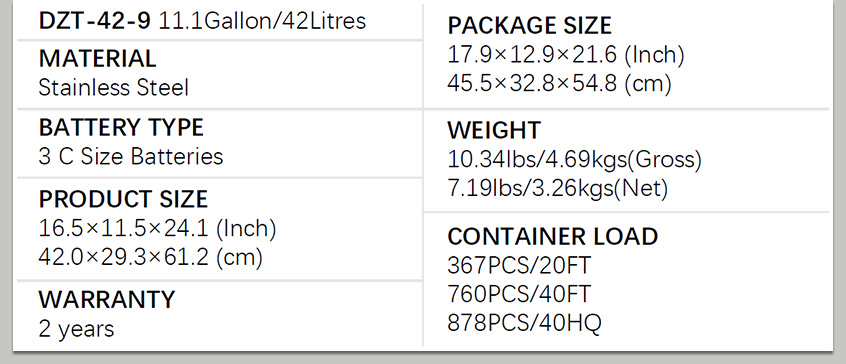Select package size 17.9×12.9×21.6 inch line
Screen dimensions: 846x364
tap(566, 55)
